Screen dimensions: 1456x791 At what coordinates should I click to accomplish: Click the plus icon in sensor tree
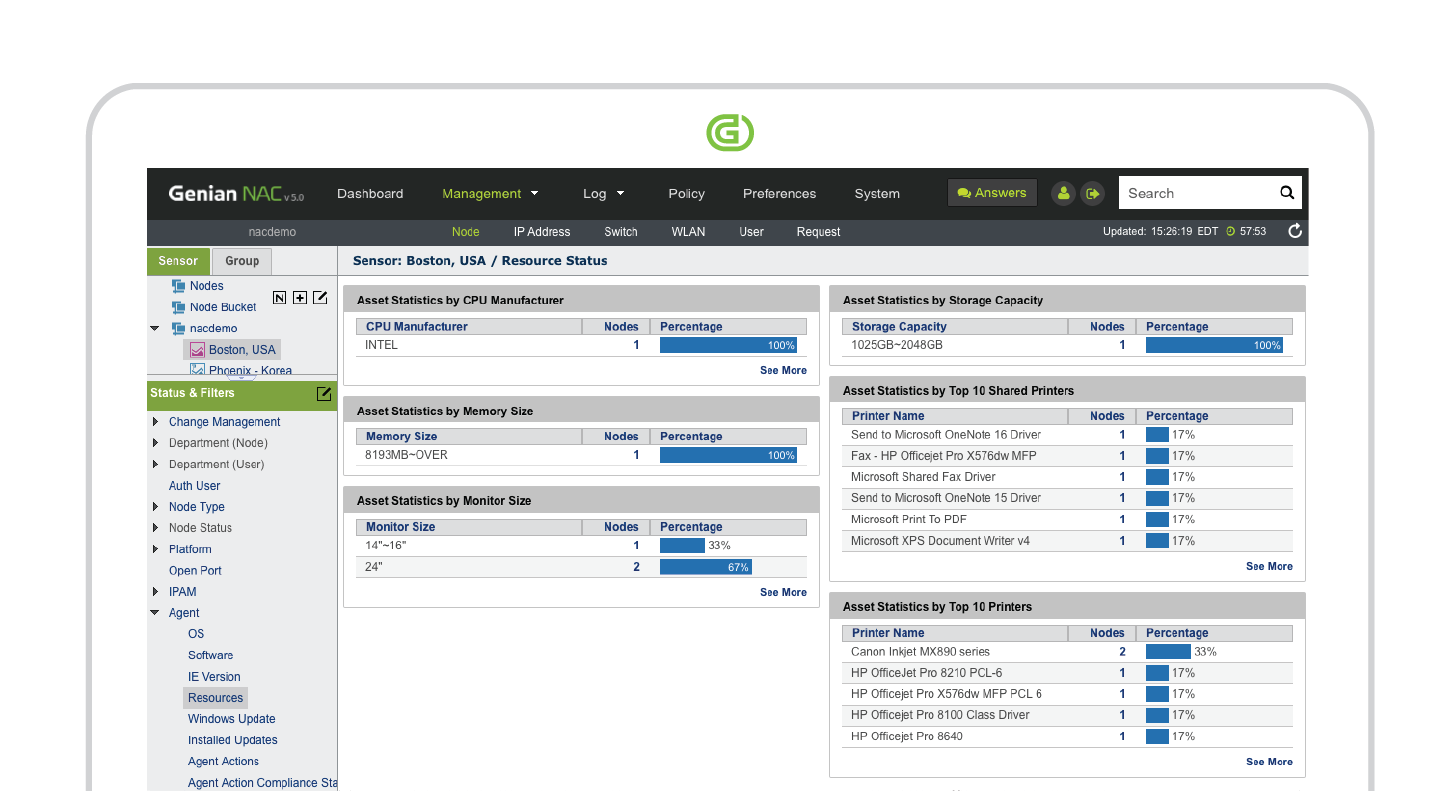tap(300, 297)
